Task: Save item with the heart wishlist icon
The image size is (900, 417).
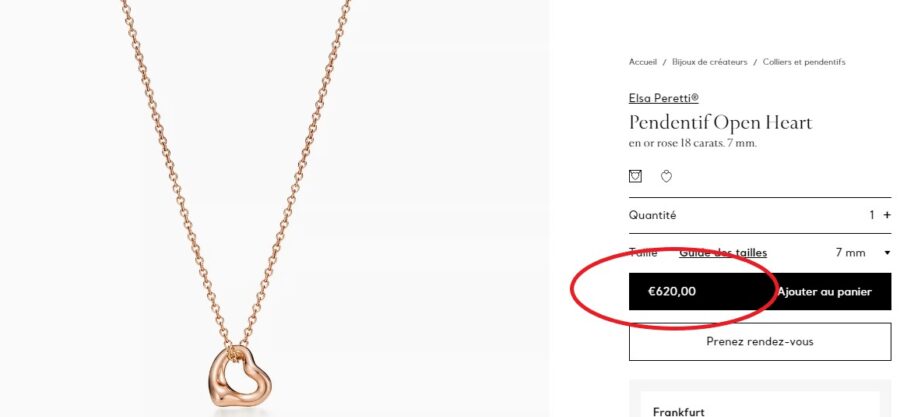Action: pos(666,176)
